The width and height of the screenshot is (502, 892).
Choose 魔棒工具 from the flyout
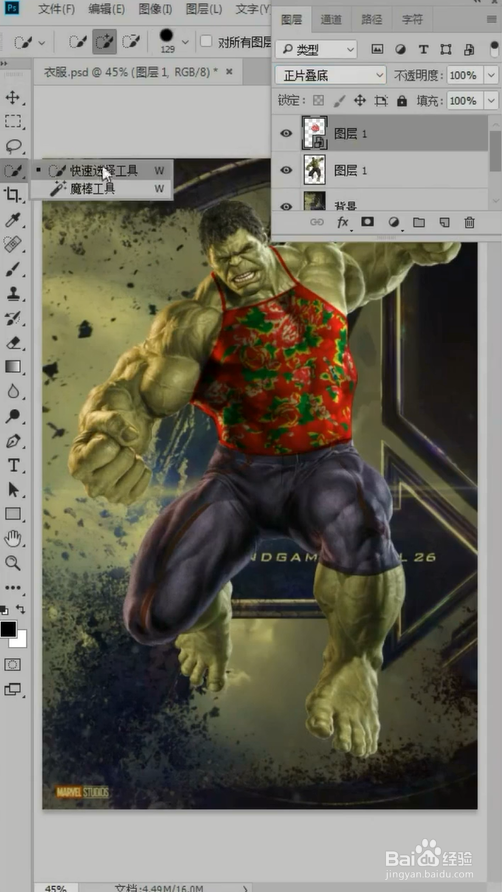click(101, 189)
